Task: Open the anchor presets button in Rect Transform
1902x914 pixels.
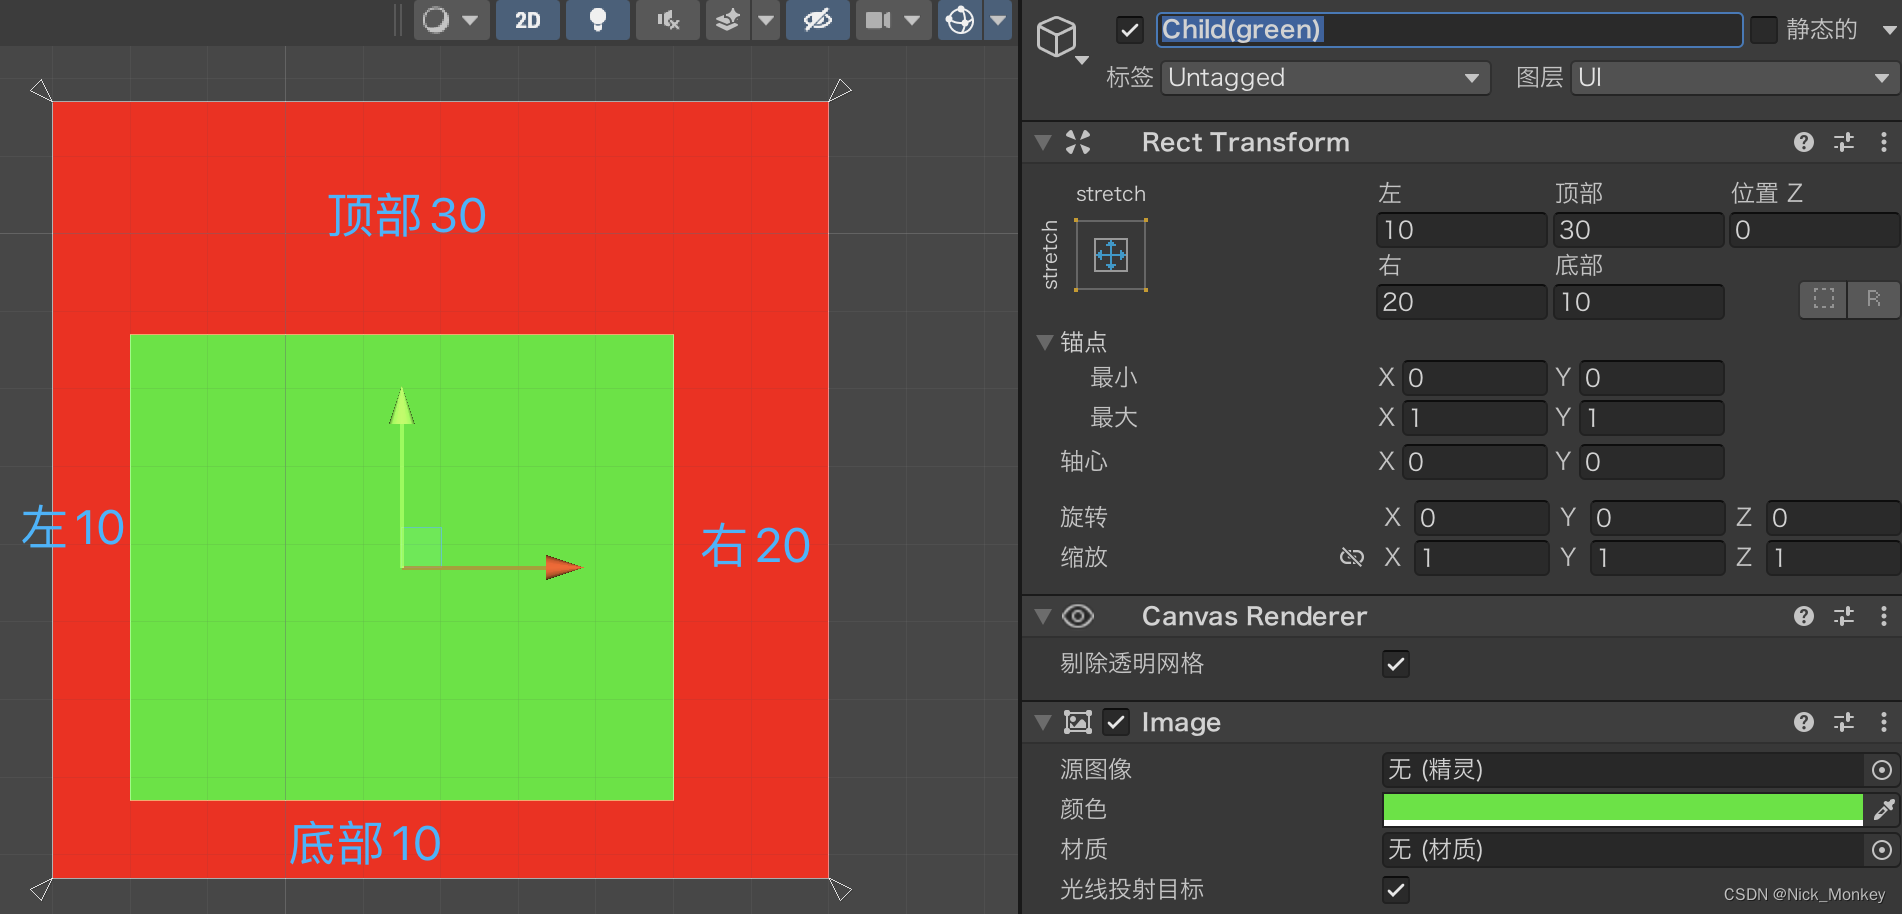Action: click(1110, 255)
